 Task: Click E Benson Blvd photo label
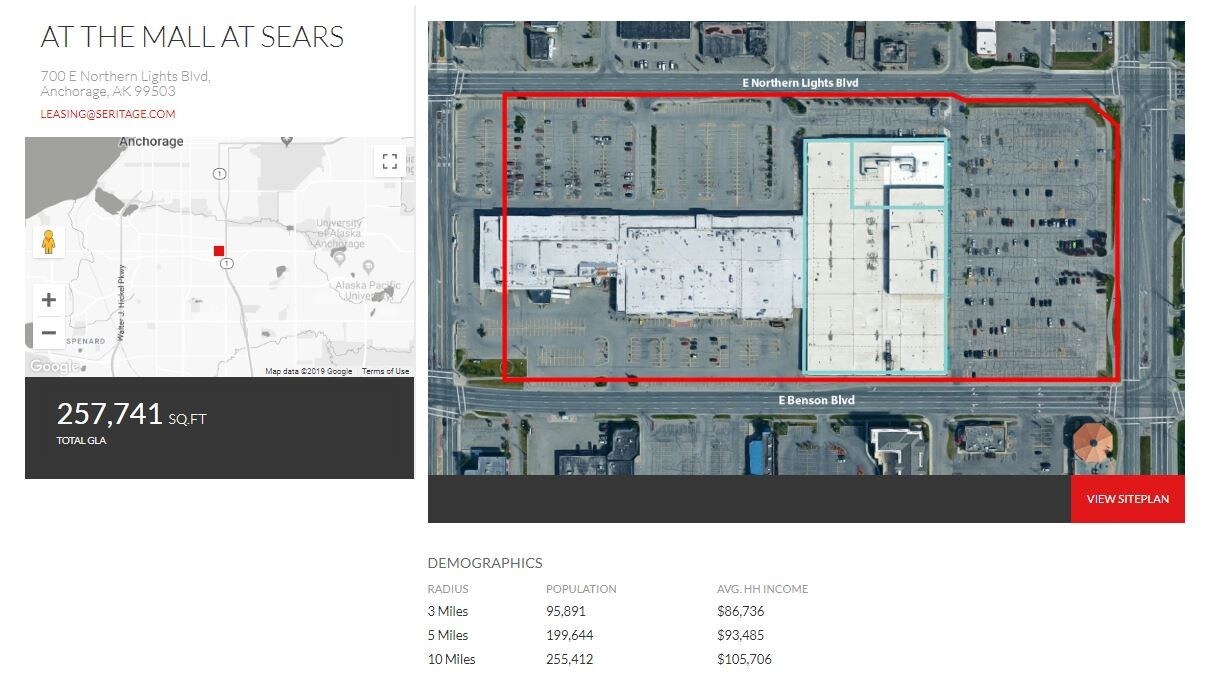(817, 400)
